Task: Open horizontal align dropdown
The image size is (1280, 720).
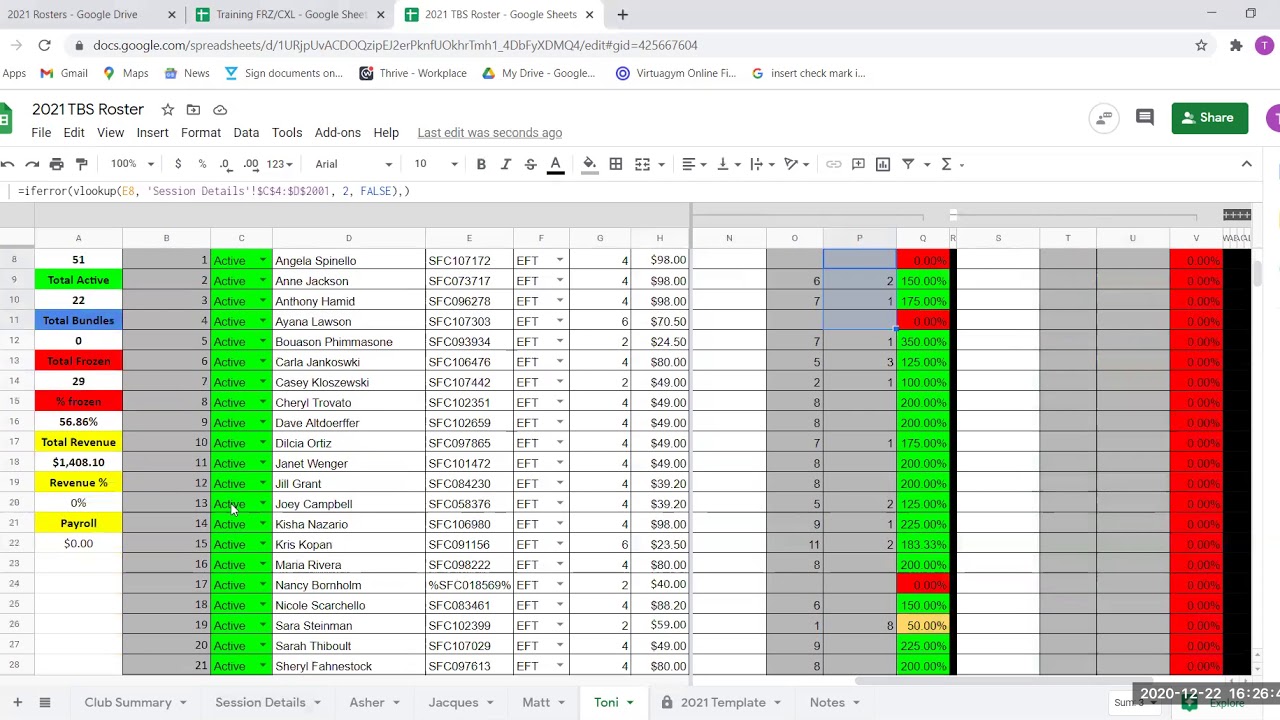Action: [x=694, y=164]
